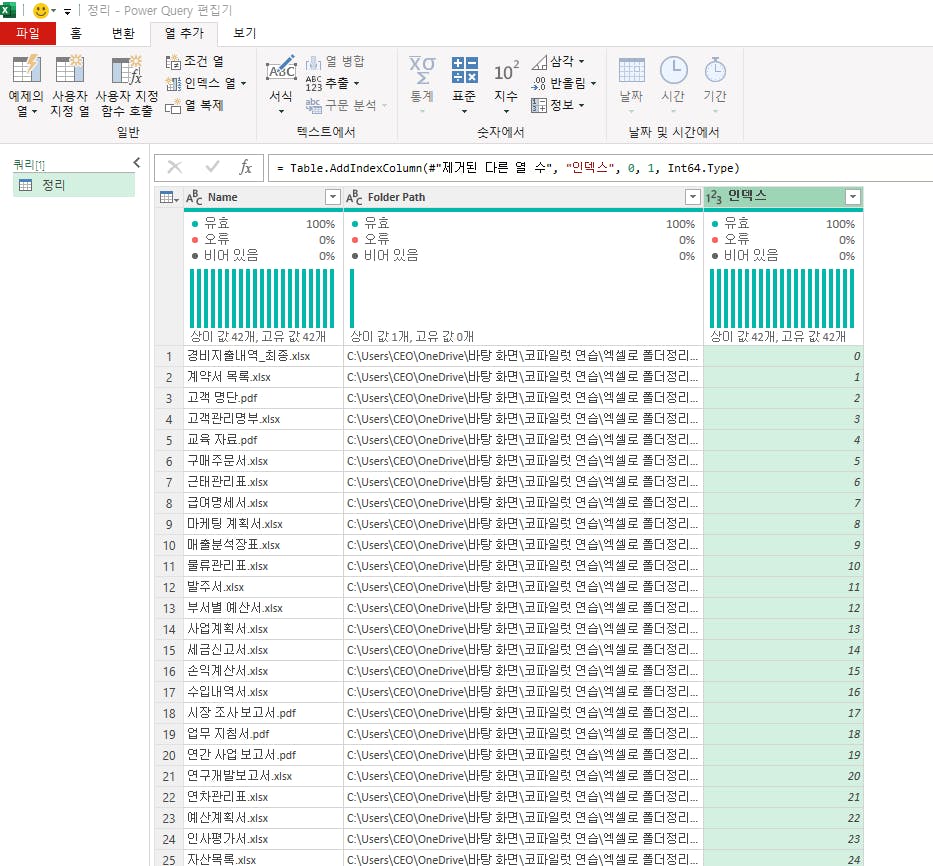Click the cancel X icon in formula bar
This screenshot has height=866, width=933.
point(174,167)
